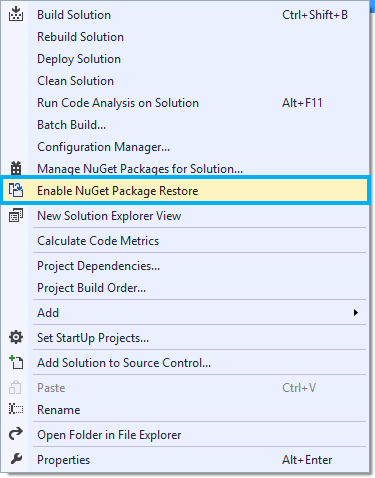The height and width of the screenshot is (478, 375).
Task: Click the Build Solution icon
Action: (x=16, y=15)
